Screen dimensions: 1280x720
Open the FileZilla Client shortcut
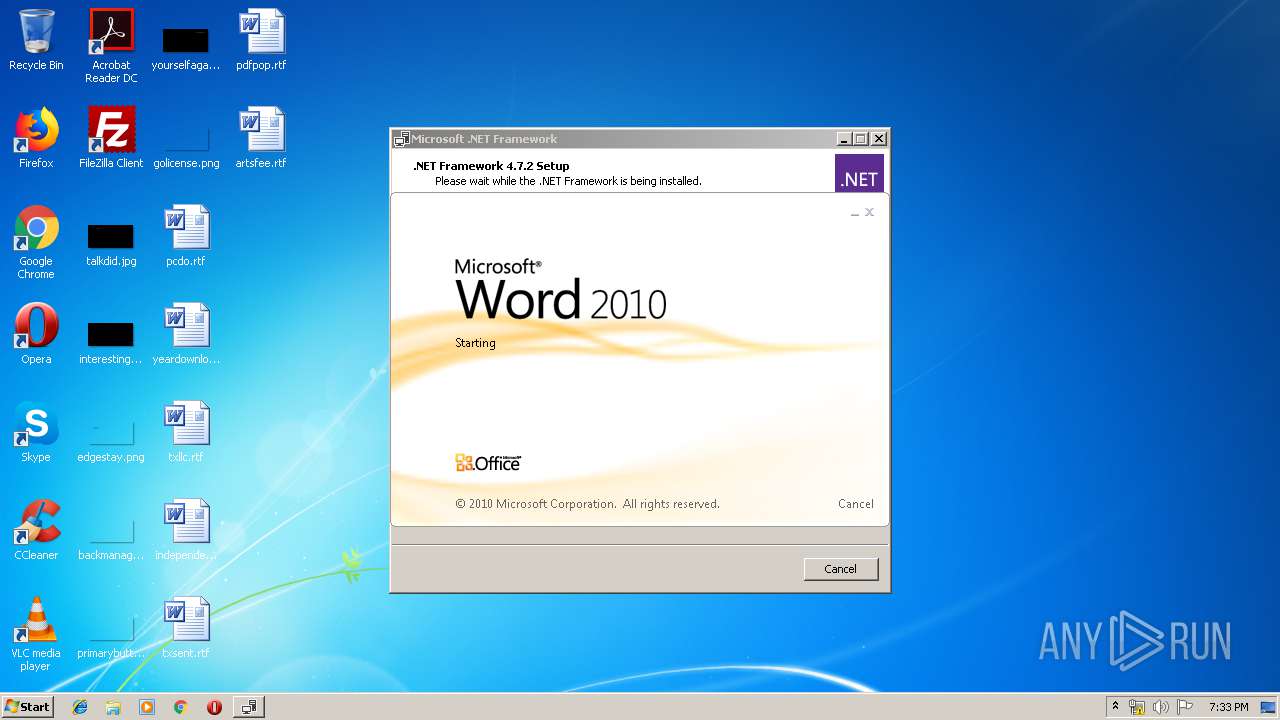click(111, 138)
